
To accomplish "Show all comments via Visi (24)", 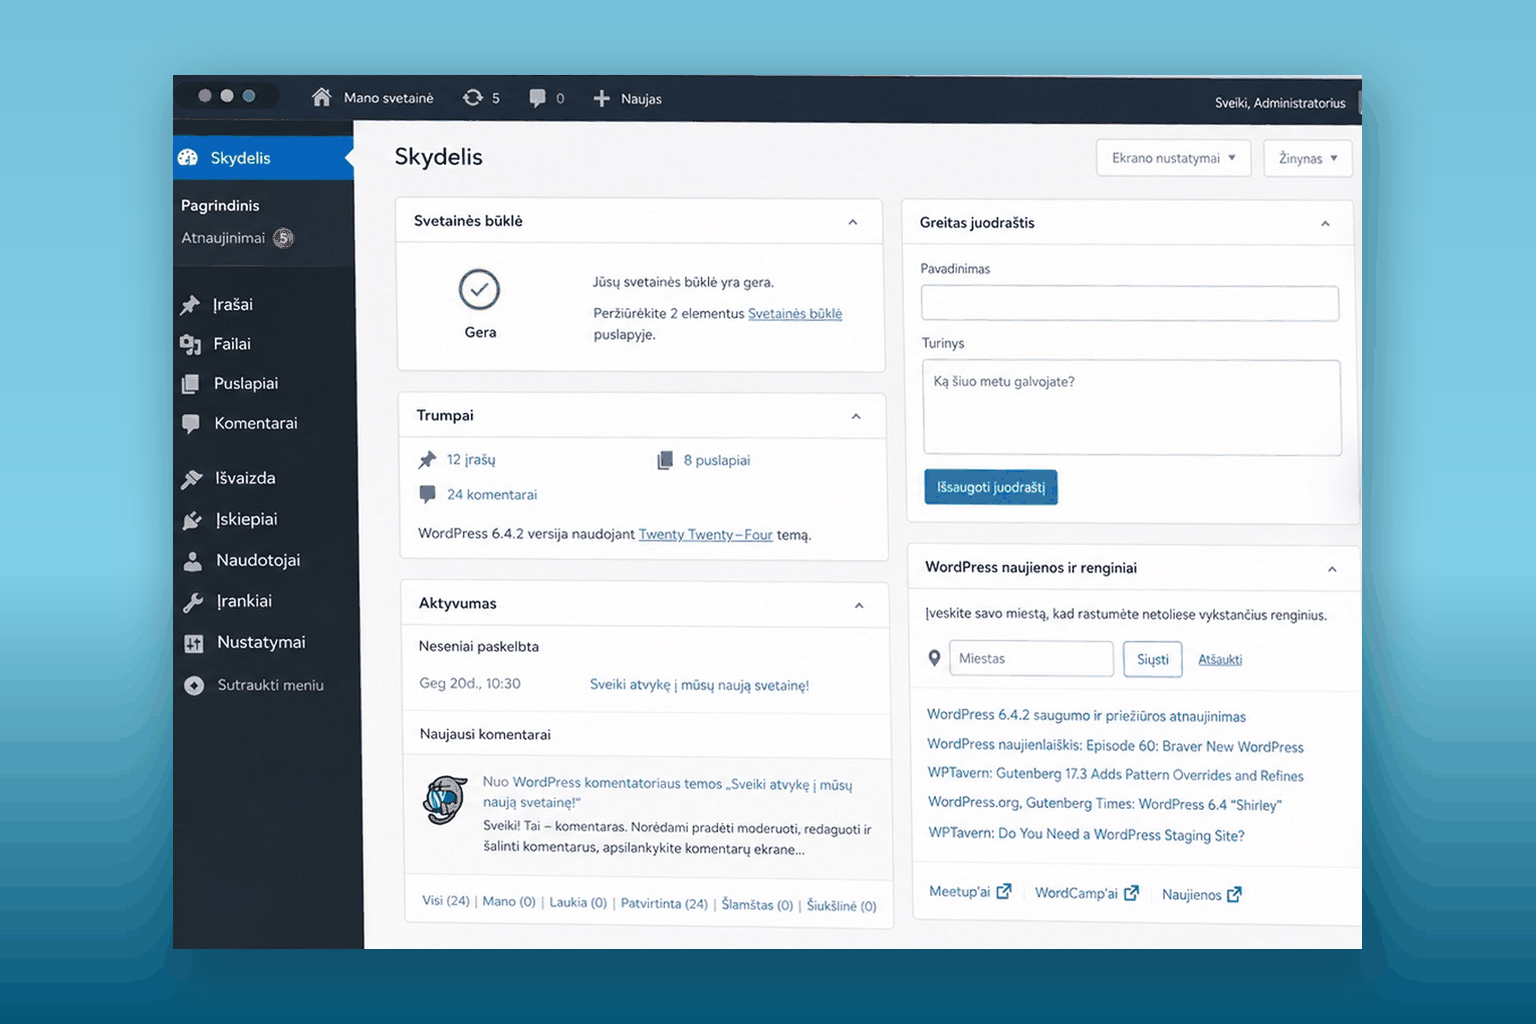I will [446, 900].
